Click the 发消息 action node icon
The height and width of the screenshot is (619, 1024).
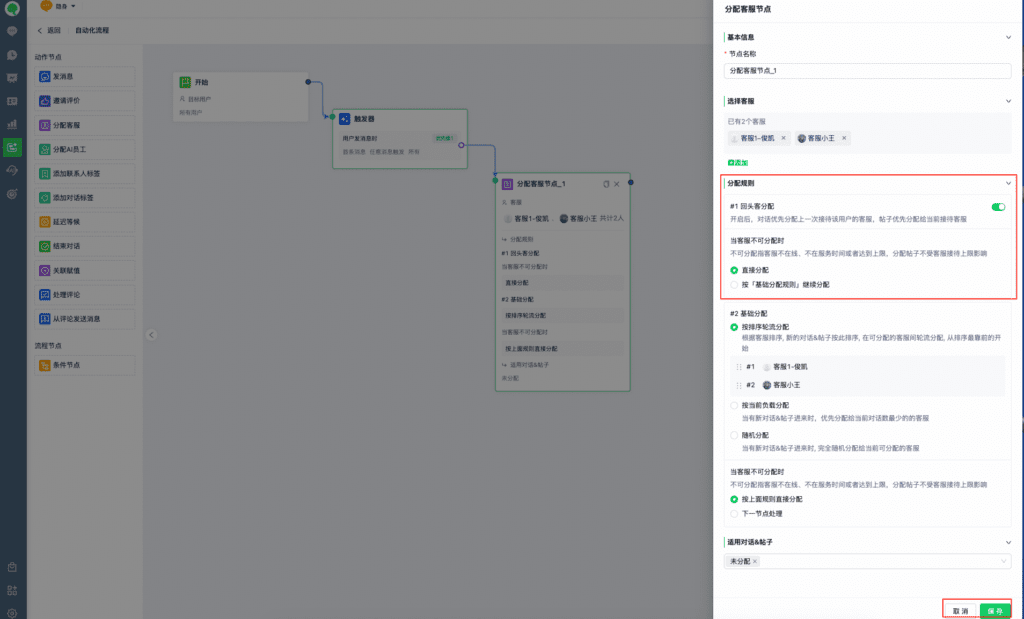tap(45, 77)
